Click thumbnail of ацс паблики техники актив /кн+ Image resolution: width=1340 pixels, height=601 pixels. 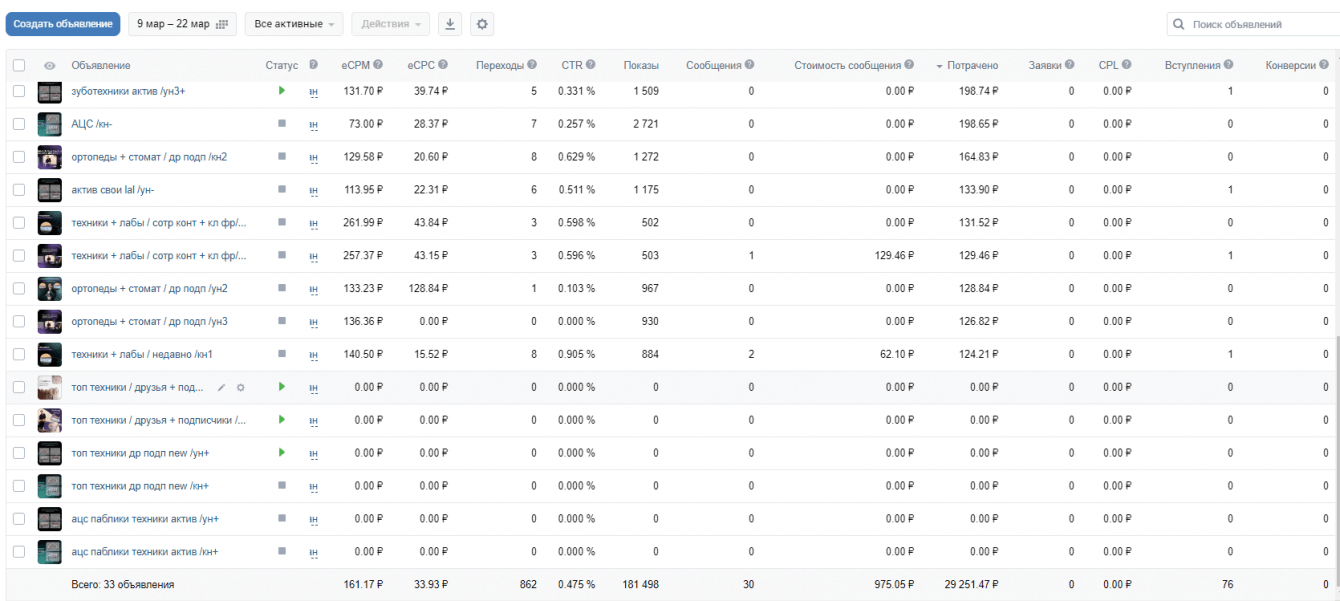pos(50,552)
